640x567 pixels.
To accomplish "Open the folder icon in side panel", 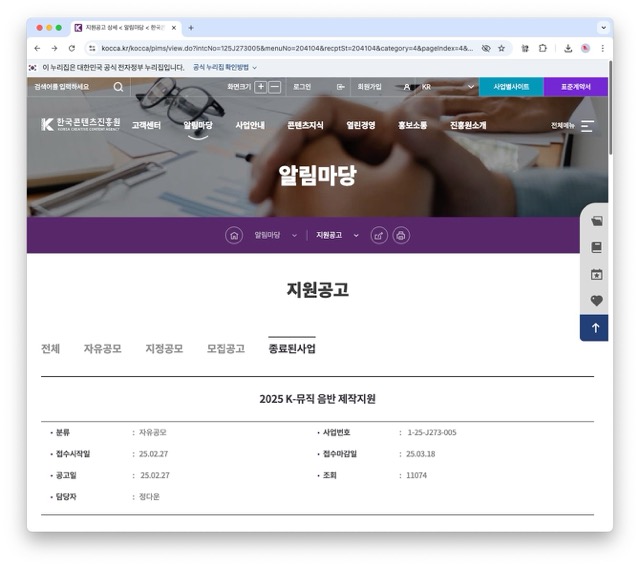I will tap(596, 221).
